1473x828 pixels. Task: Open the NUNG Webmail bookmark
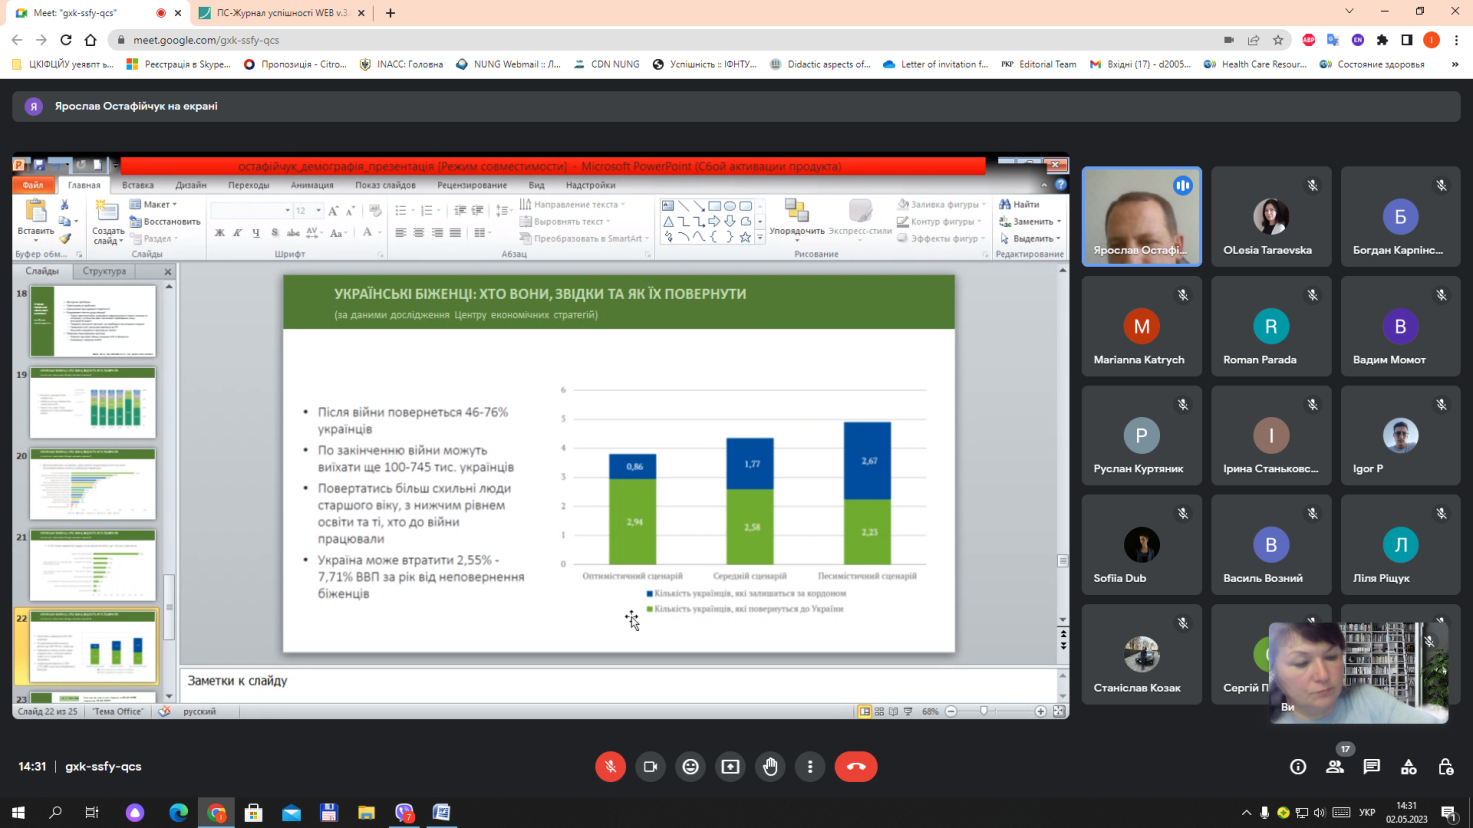coord(508,64)
